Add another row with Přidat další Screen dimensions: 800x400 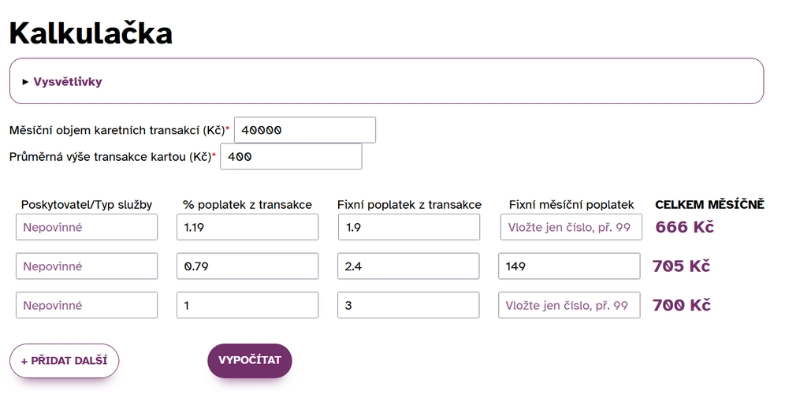(64, 361)
